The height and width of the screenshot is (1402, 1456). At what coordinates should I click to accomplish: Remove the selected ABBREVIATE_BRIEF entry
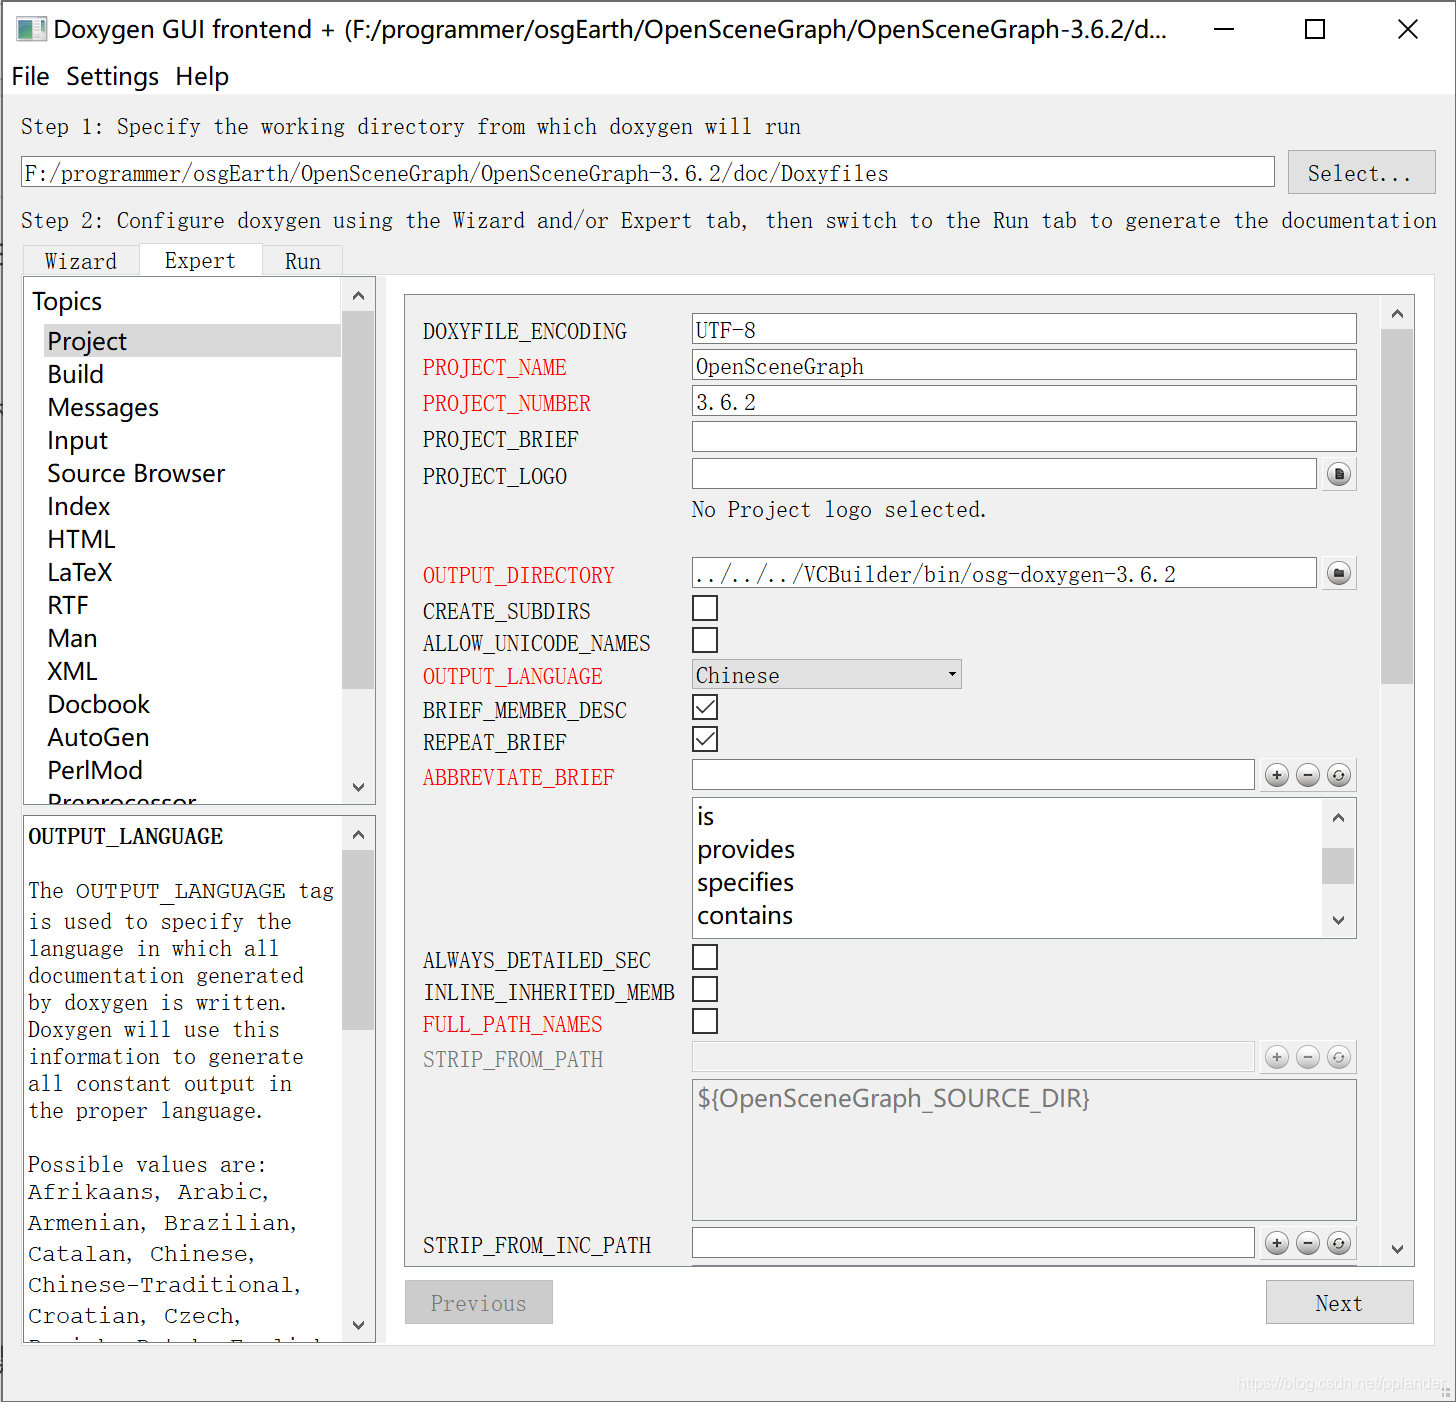(1308, 774)
